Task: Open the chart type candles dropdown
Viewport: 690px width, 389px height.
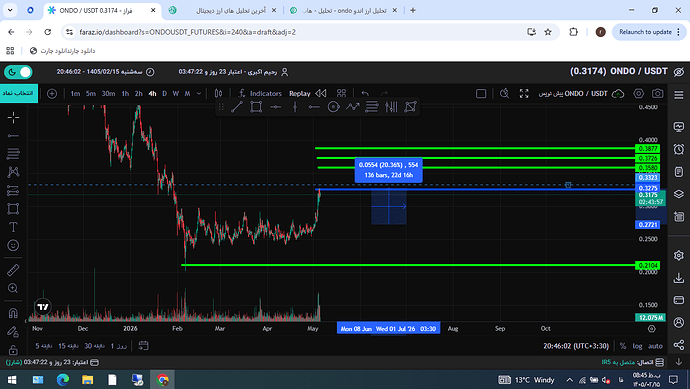Action: (218, 93)
